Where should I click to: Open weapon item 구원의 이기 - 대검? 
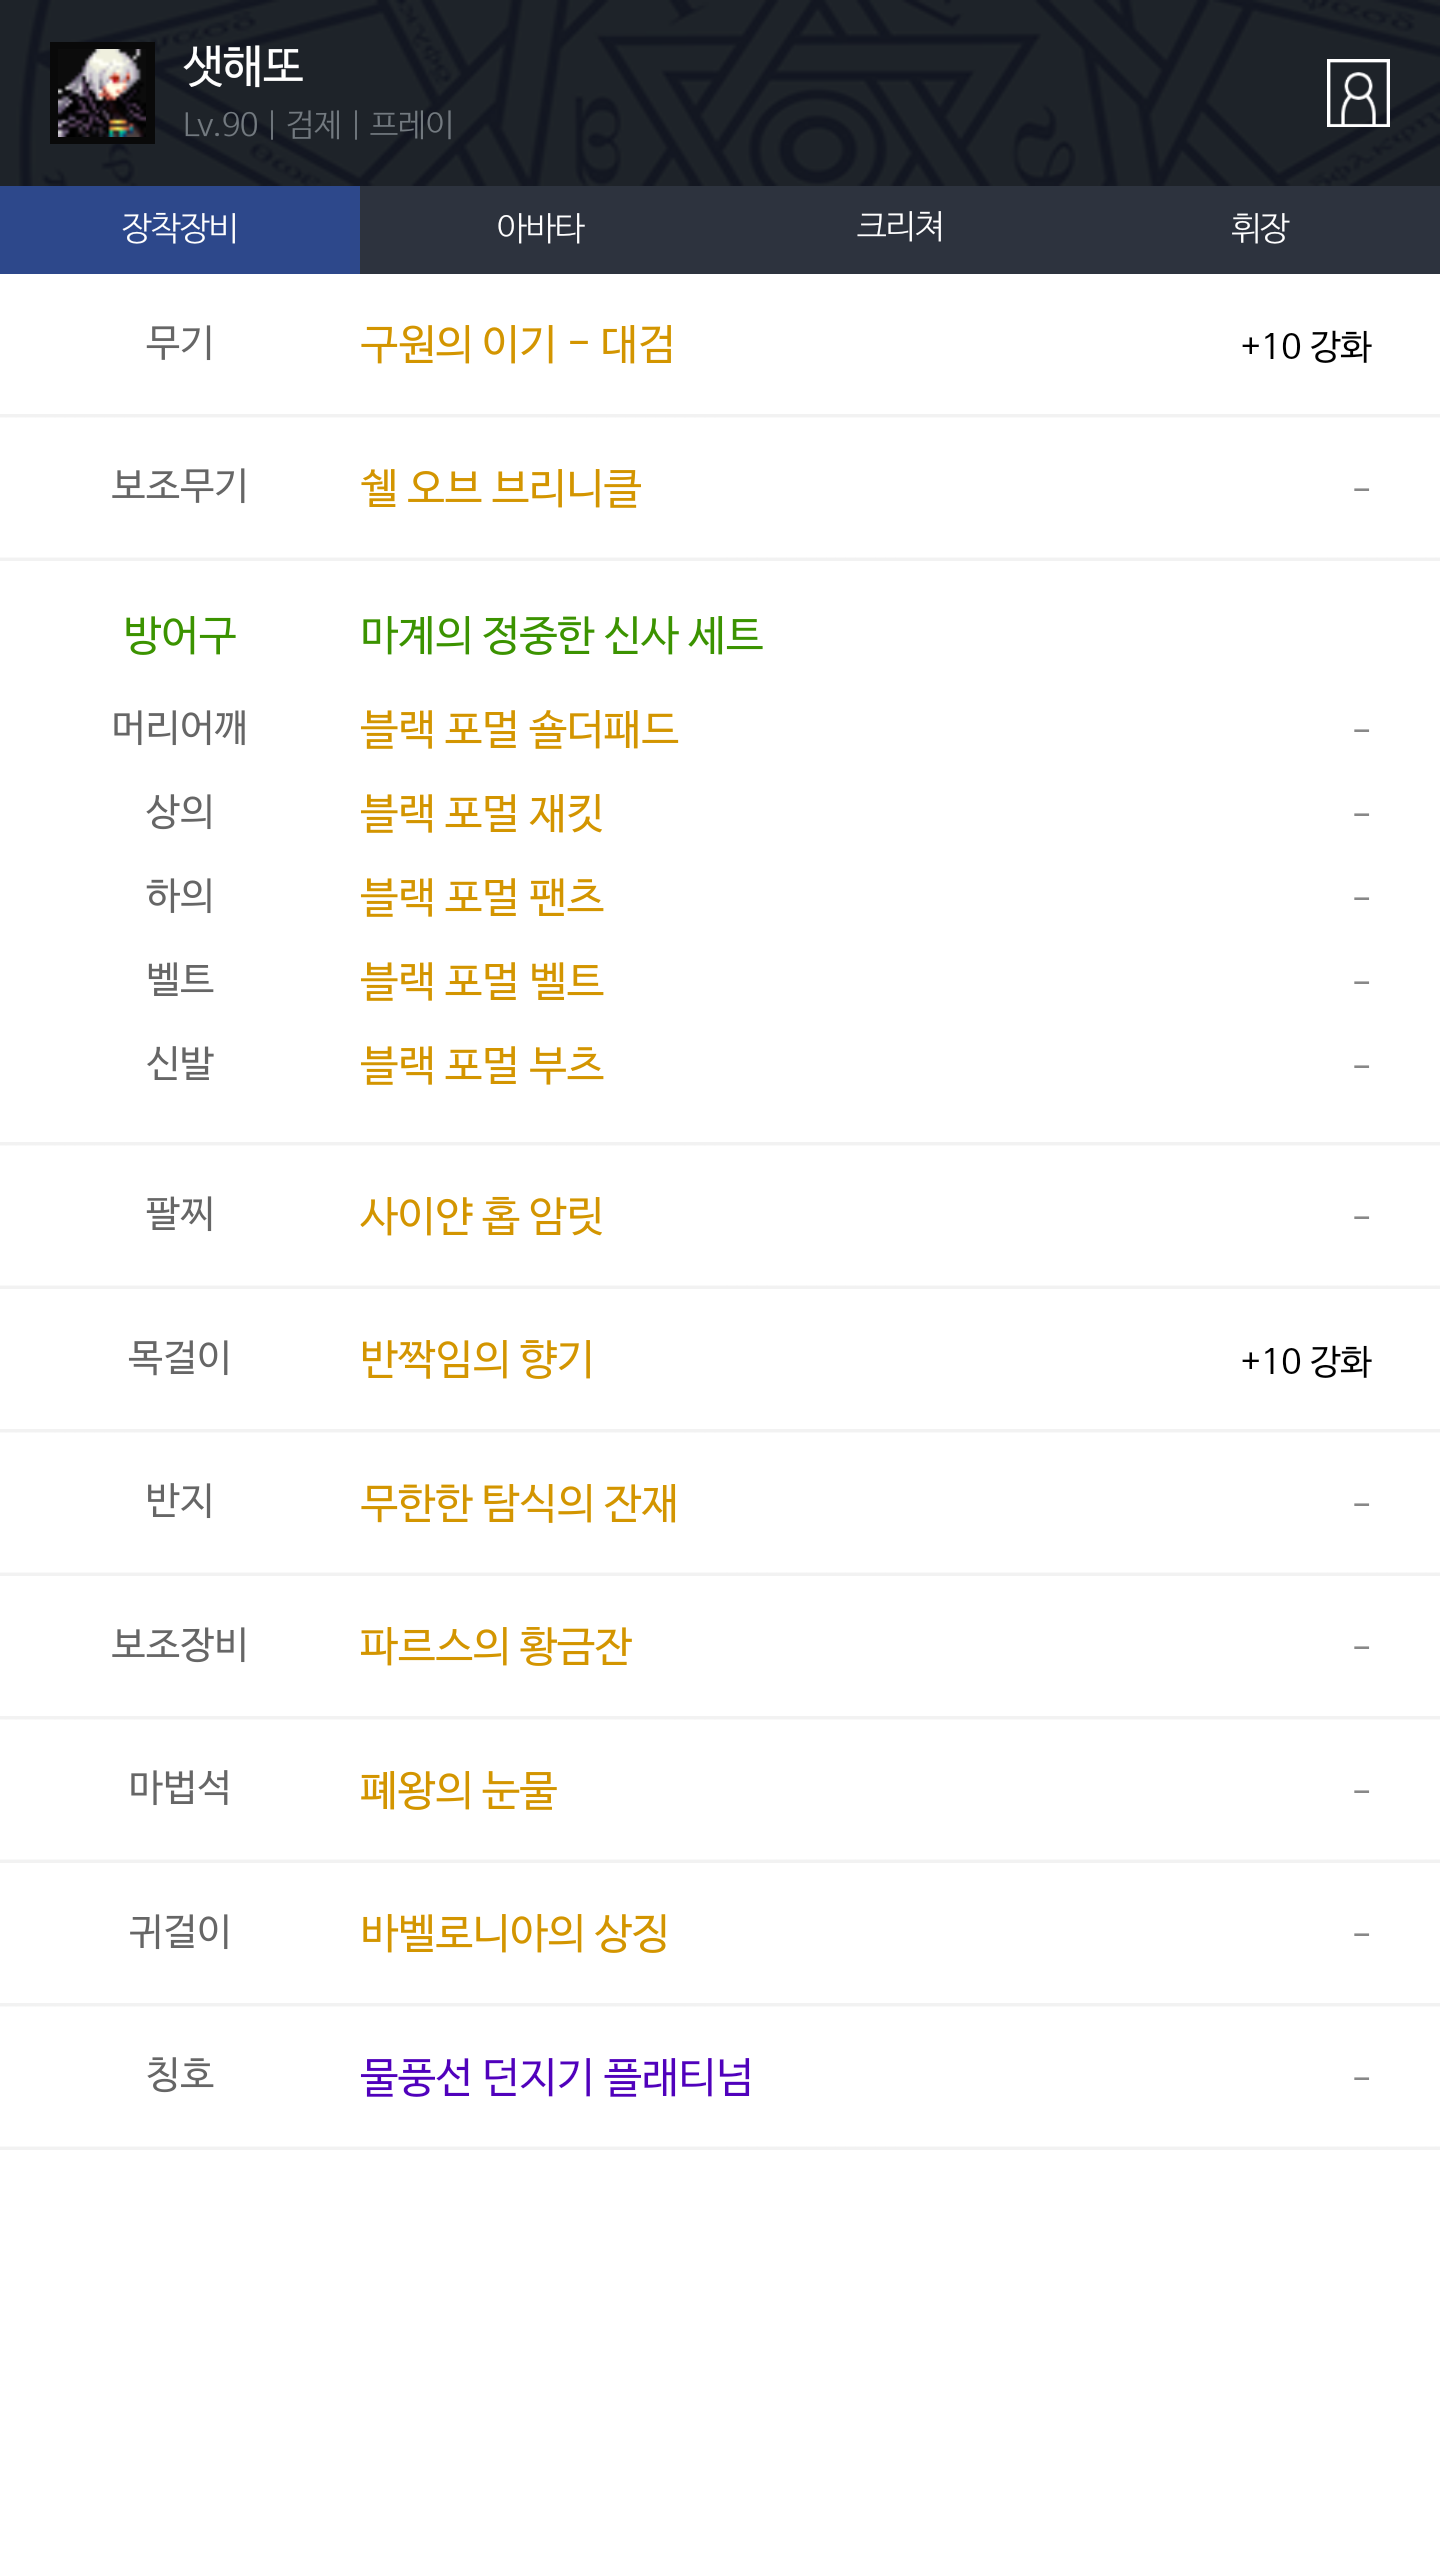point(517,345)
